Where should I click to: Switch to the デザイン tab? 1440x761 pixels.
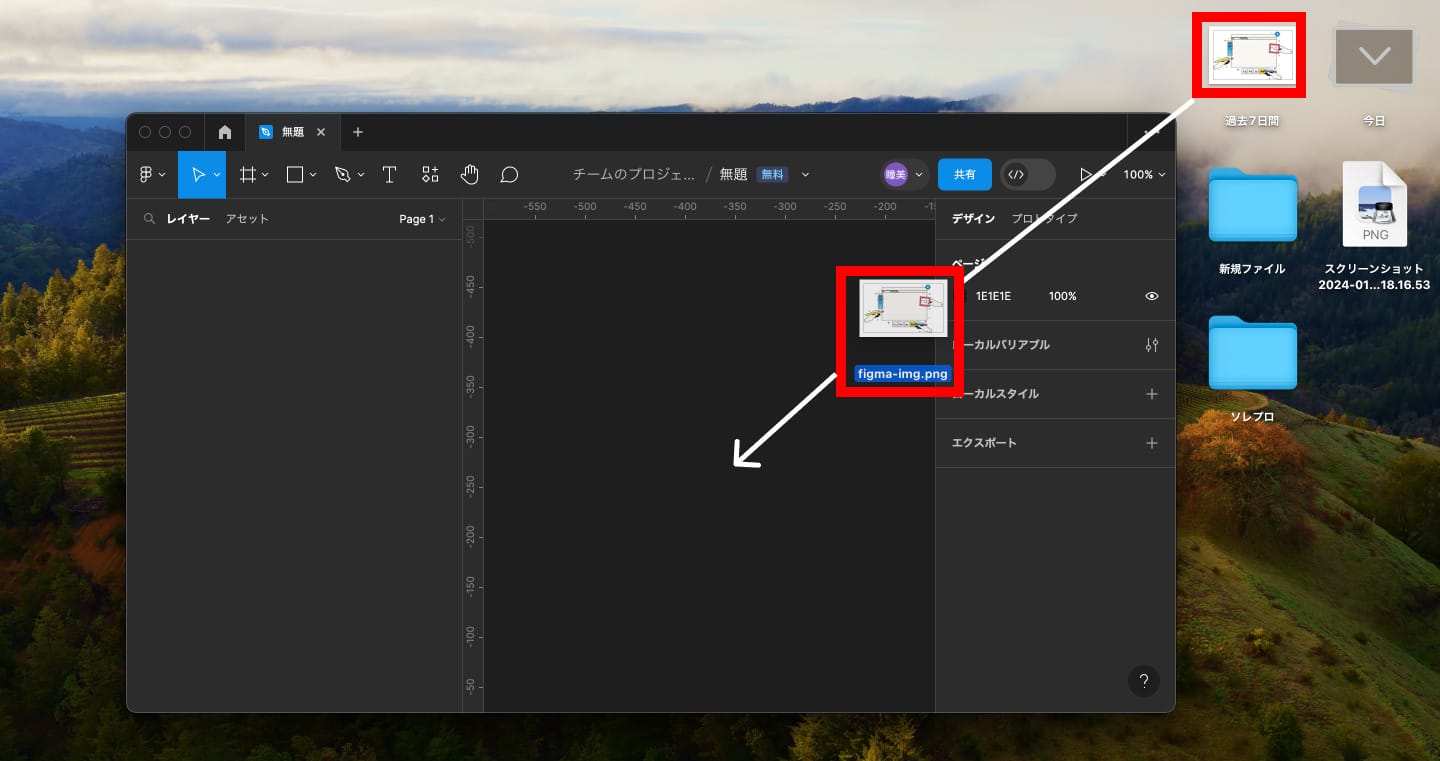click(x=973, y=219)
